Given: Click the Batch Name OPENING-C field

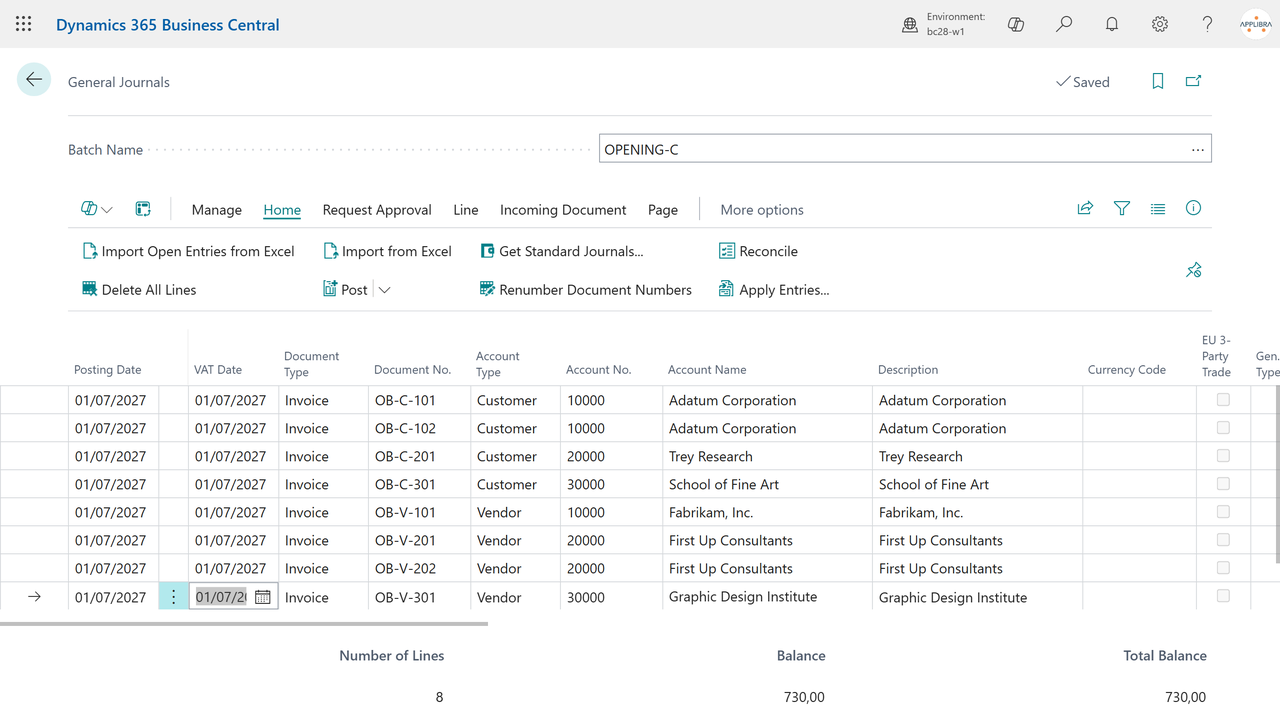Looking at the screenshot, I should coord(905,149).
